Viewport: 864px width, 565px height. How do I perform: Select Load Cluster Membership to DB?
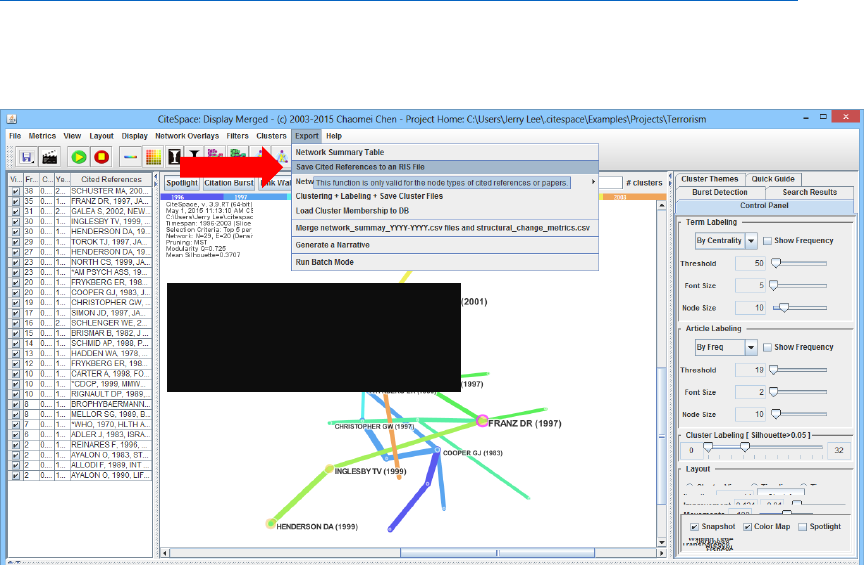445,211
